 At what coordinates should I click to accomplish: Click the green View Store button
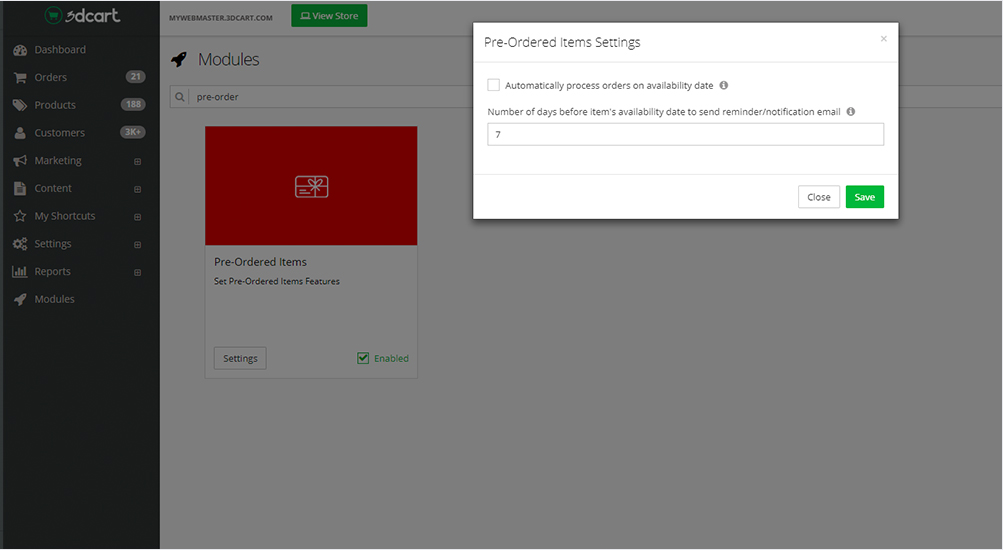click(x=329, y=16)
